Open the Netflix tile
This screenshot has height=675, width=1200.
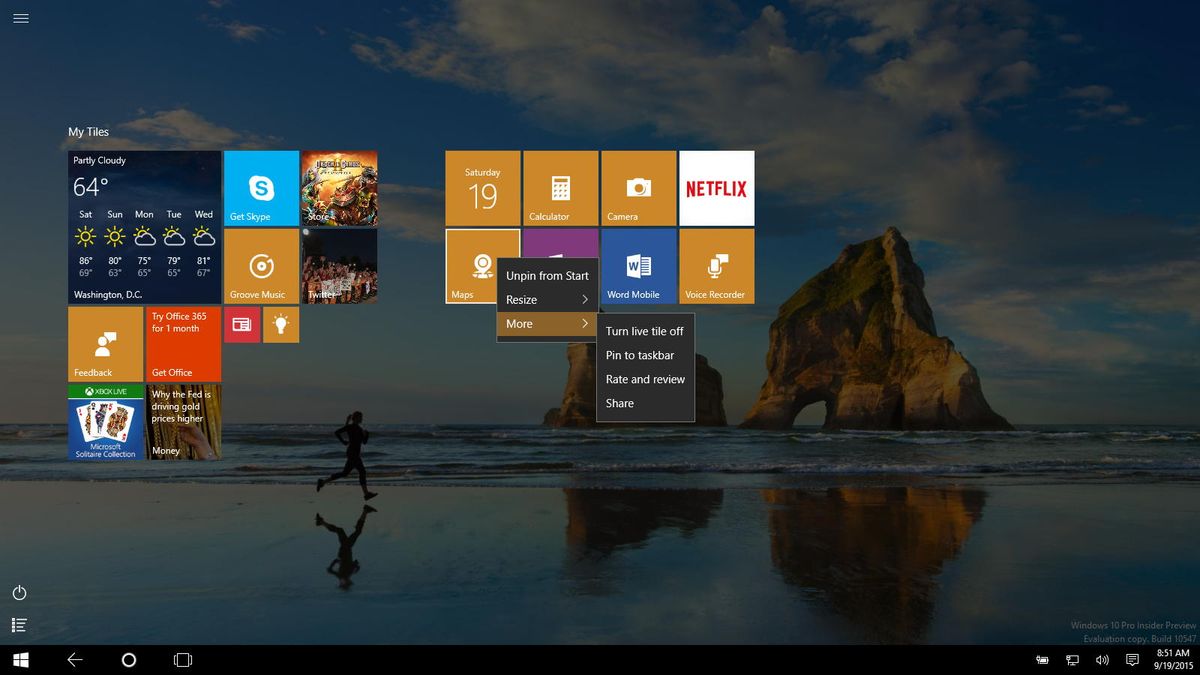click(717, 188)
